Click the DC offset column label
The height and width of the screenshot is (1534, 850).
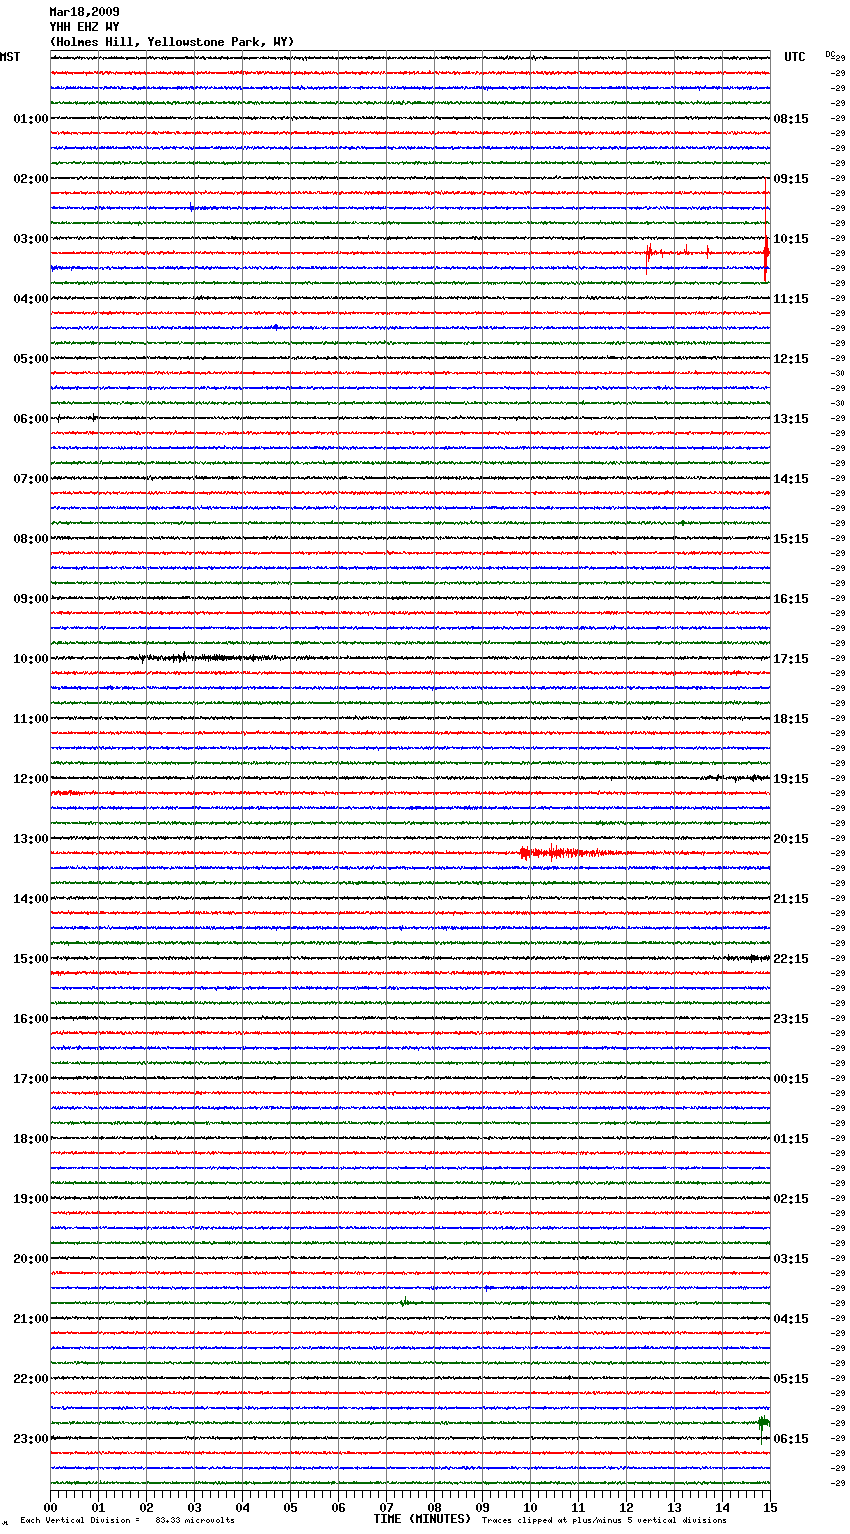pyautogui.click(x=831, y=54)
